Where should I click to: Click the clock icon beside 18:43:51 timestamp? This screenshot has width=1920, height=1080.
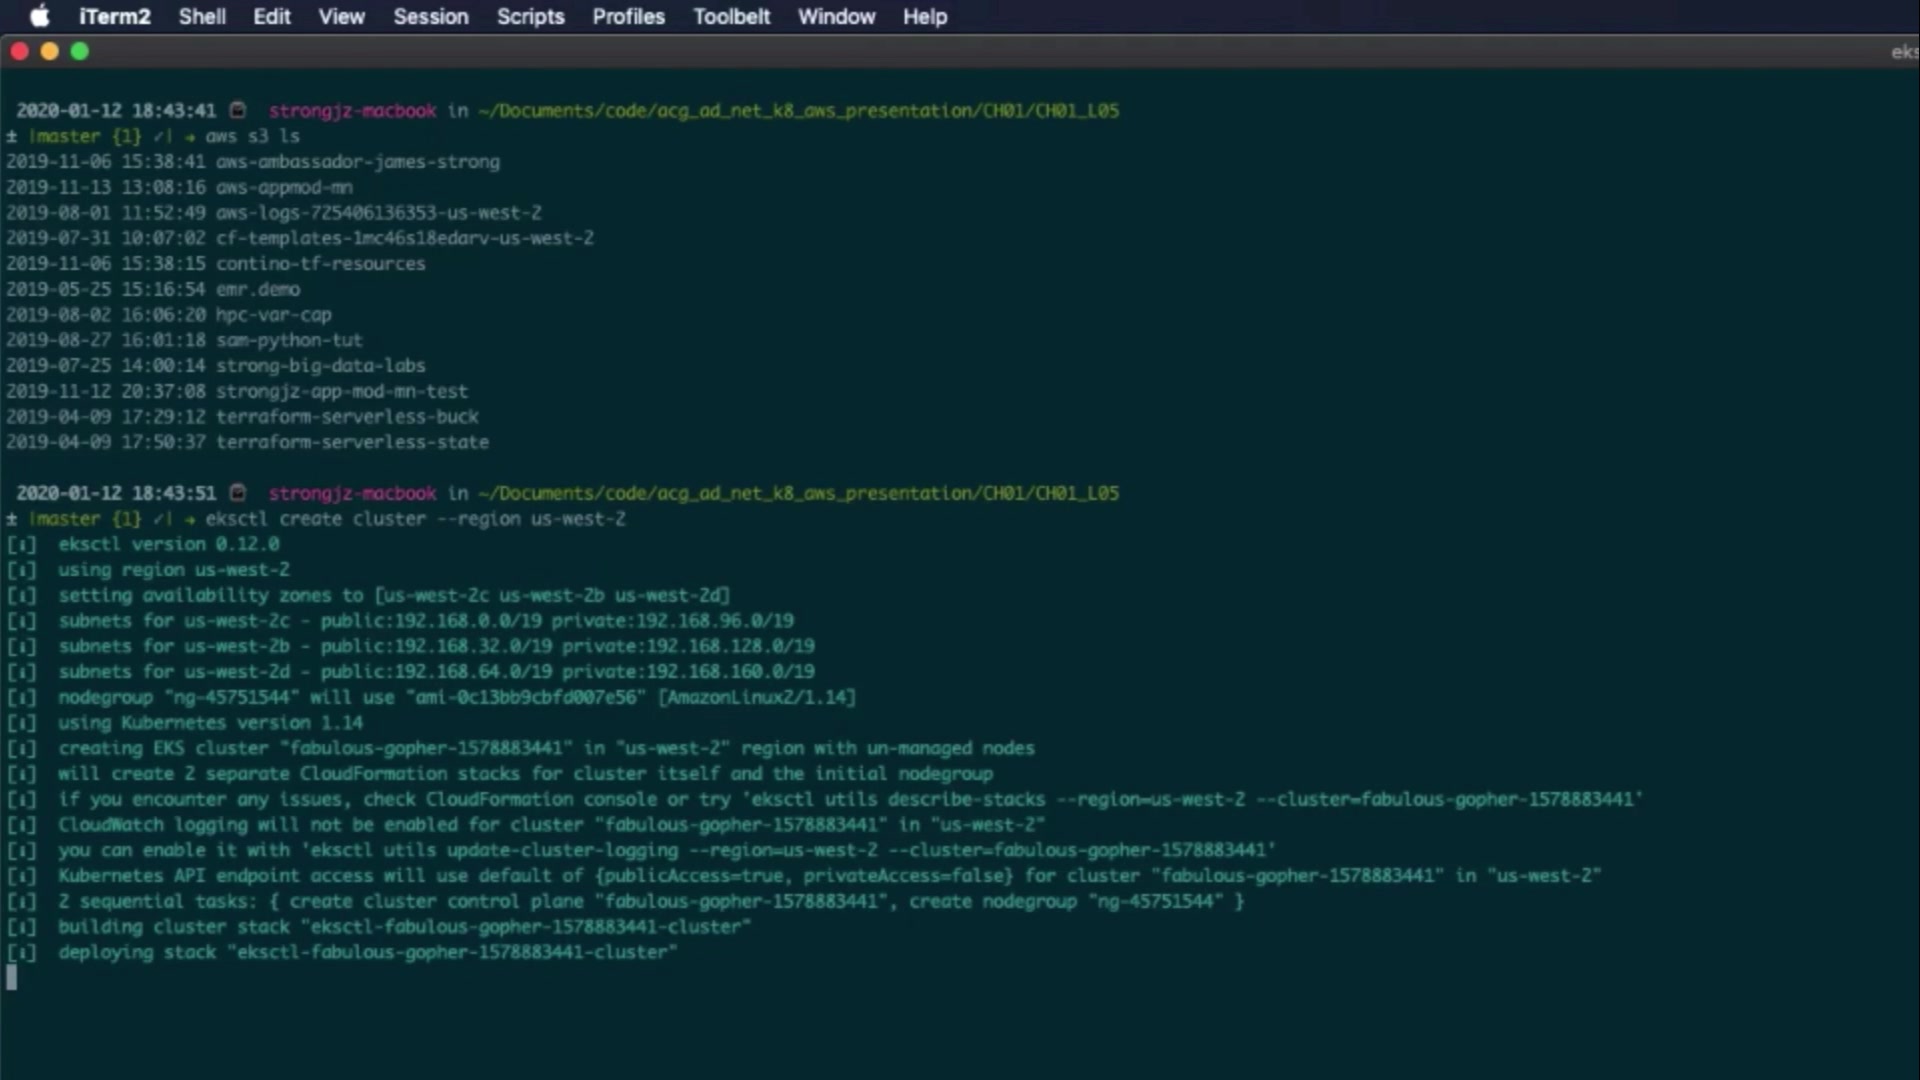coord(238,493)
